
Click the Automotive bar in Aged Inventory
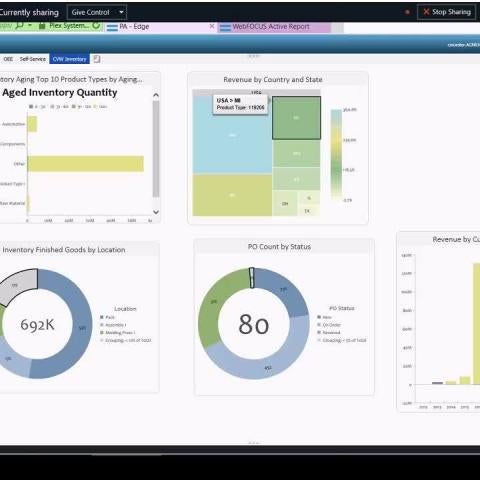[32, 124]
